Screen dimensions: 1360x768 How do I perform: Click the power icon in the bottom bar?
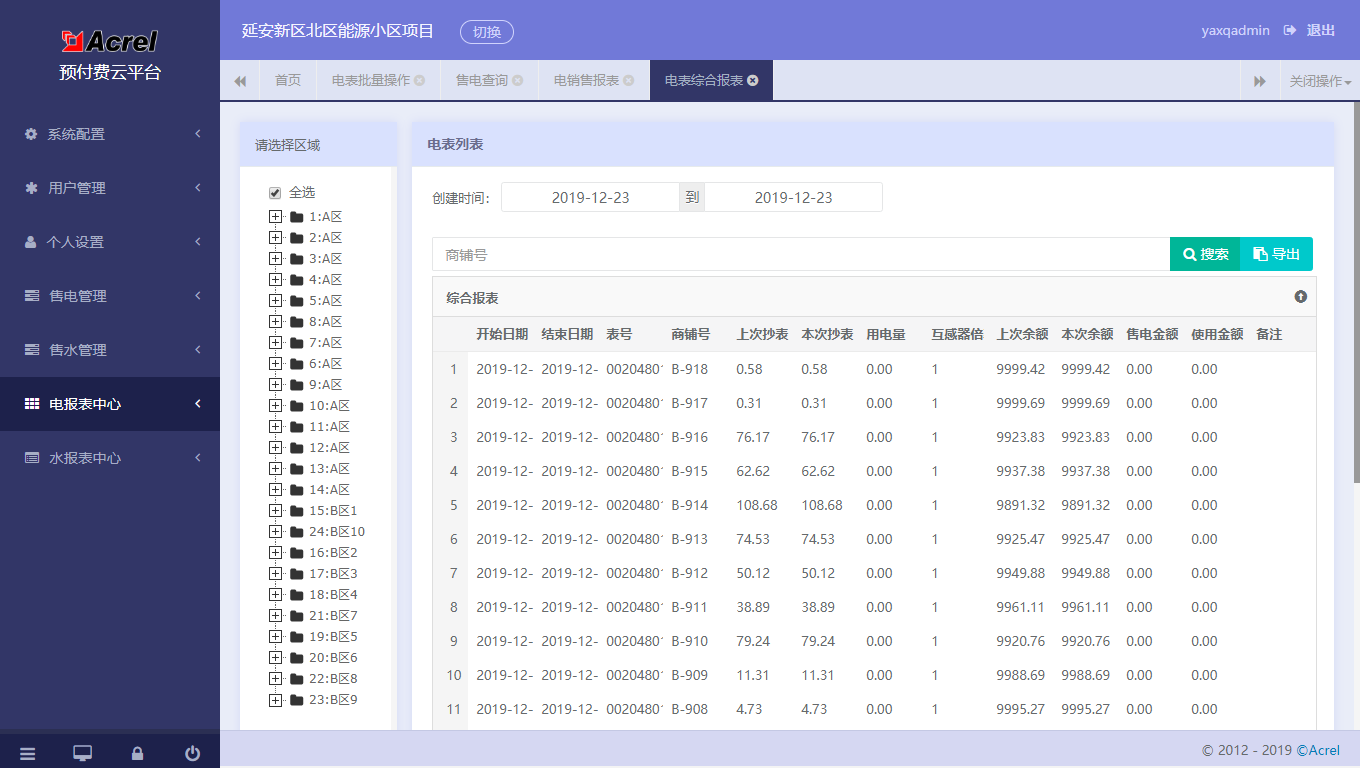click(x=193, y=753)
